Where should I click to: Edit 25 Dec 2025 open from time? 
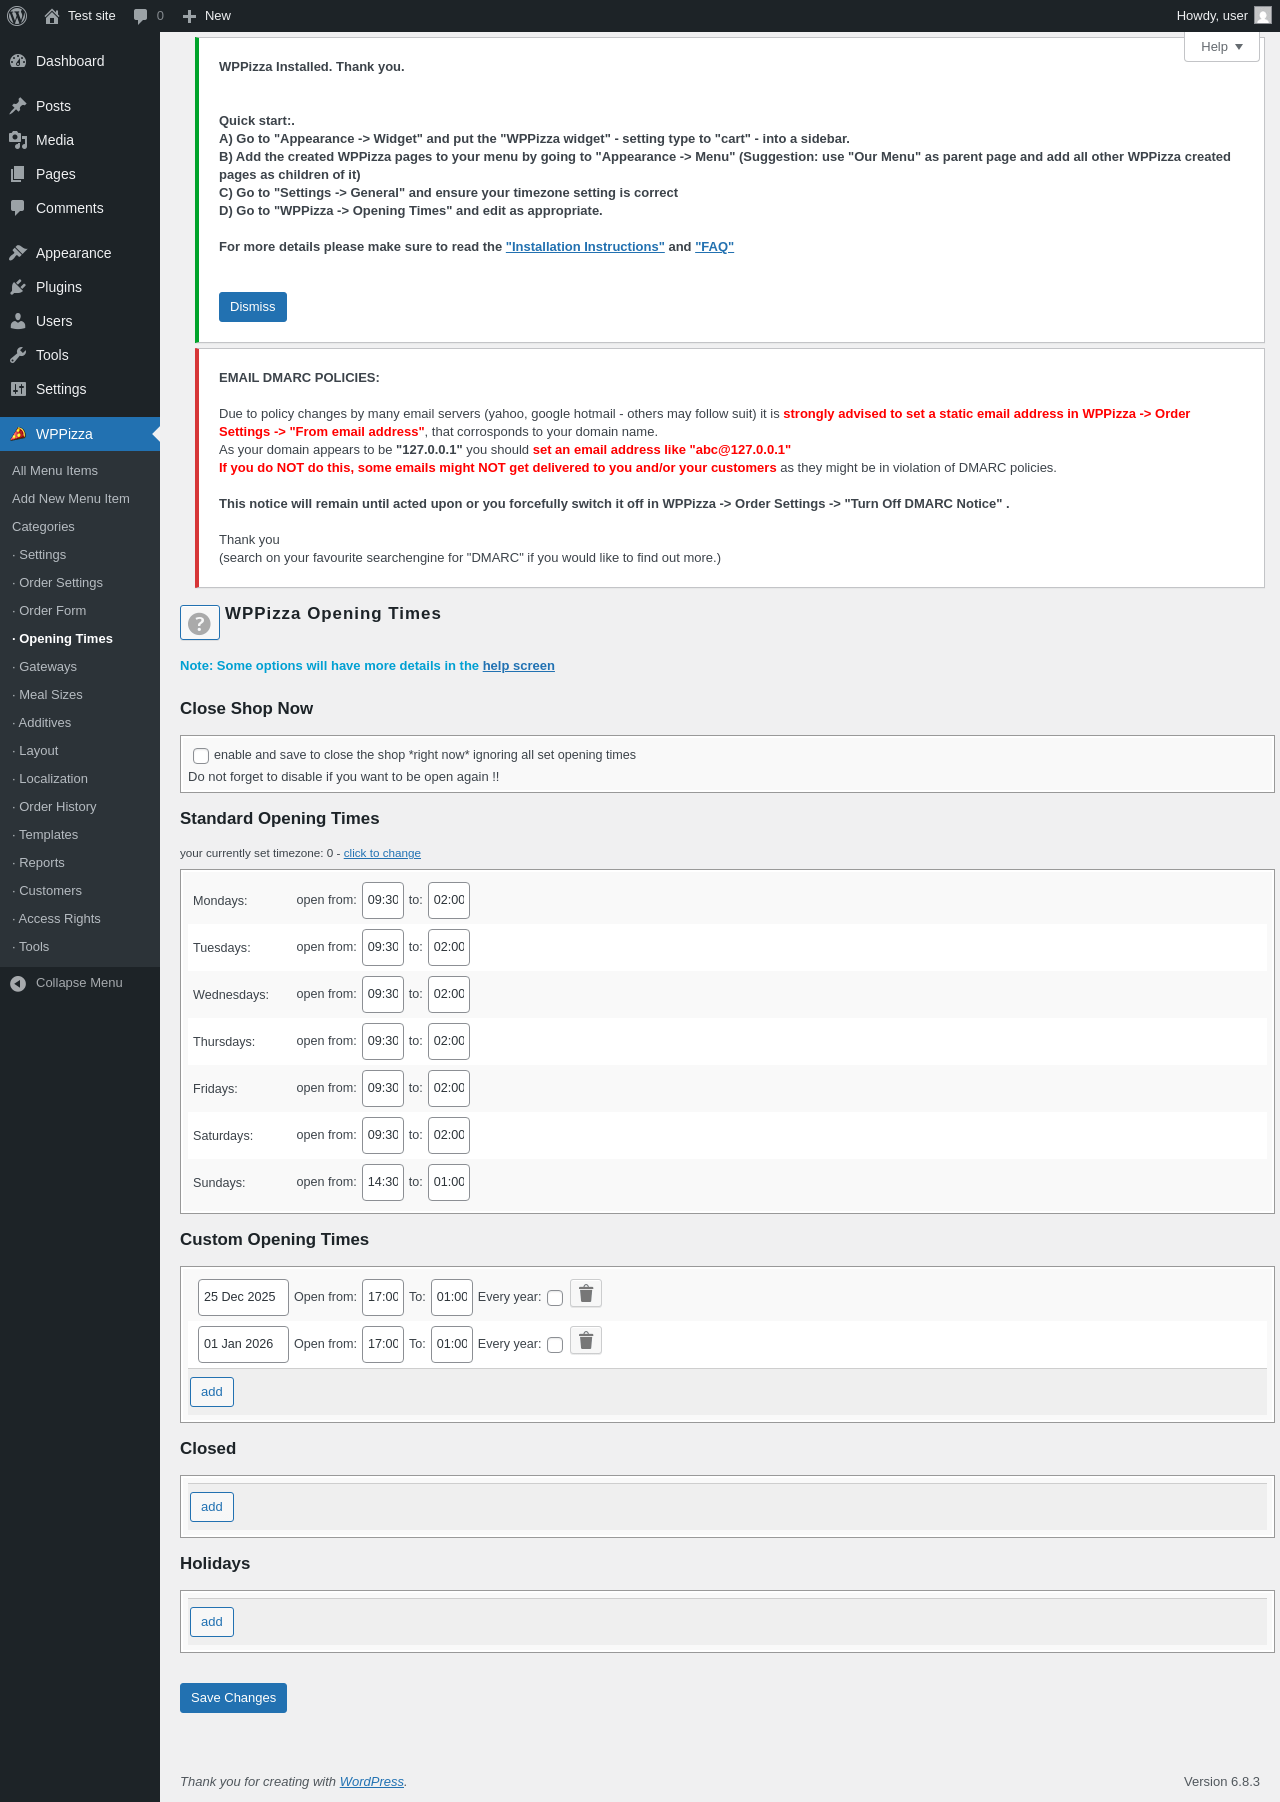tap(383, 1297)
